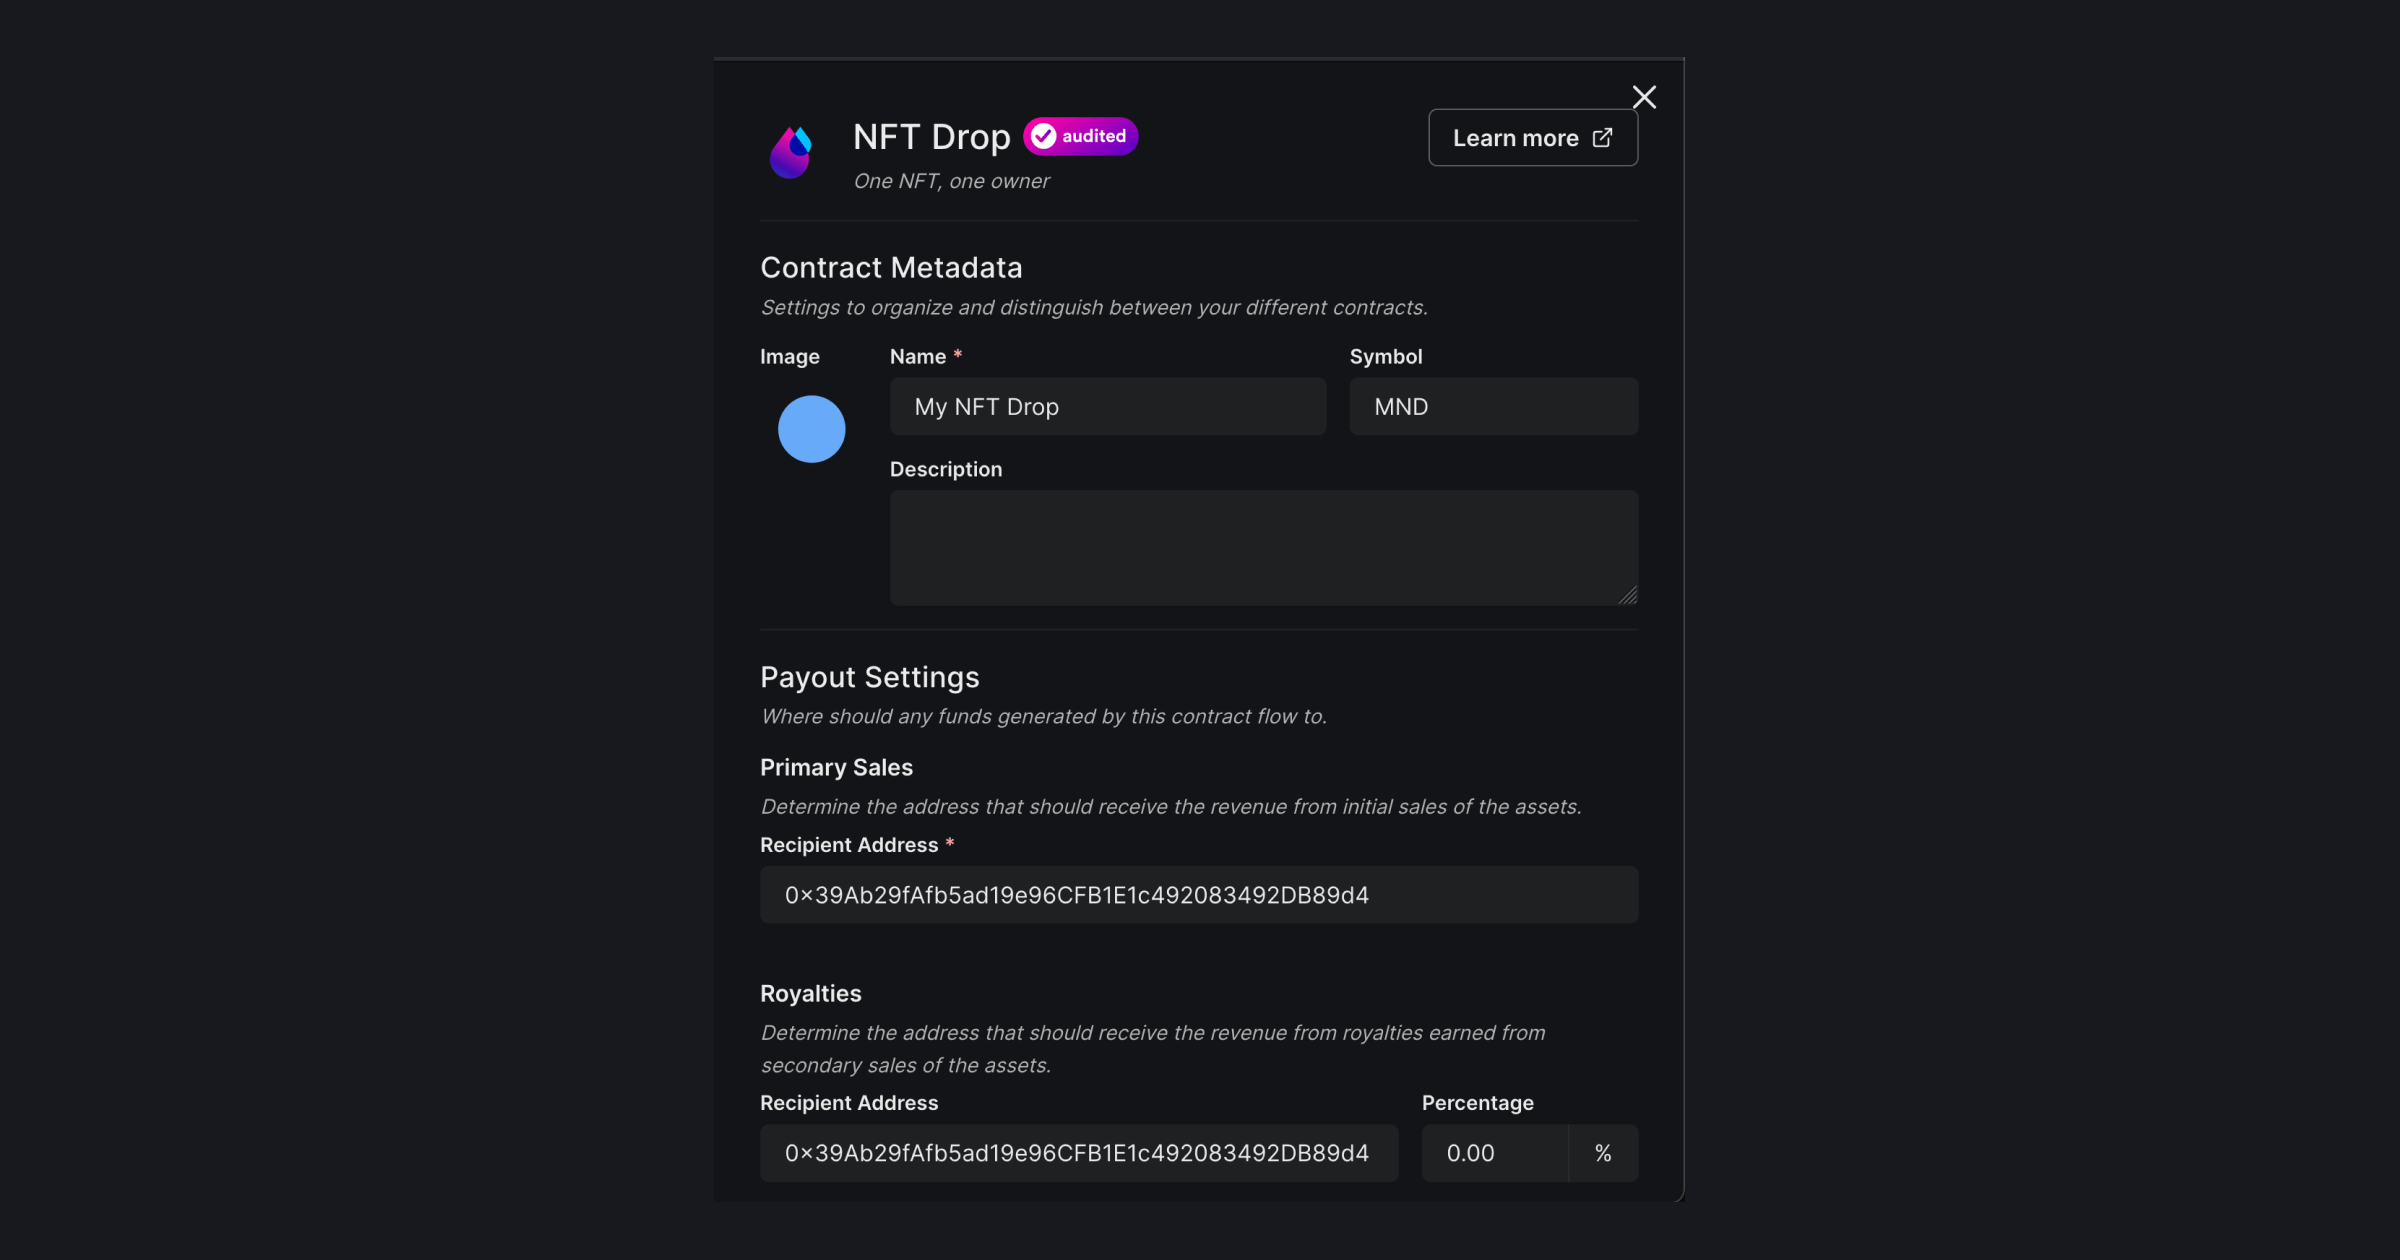The height and width of the screenshot is (1260, 2400).
Task: Click the resize handle on Description field
Action: coord(1627,595)
